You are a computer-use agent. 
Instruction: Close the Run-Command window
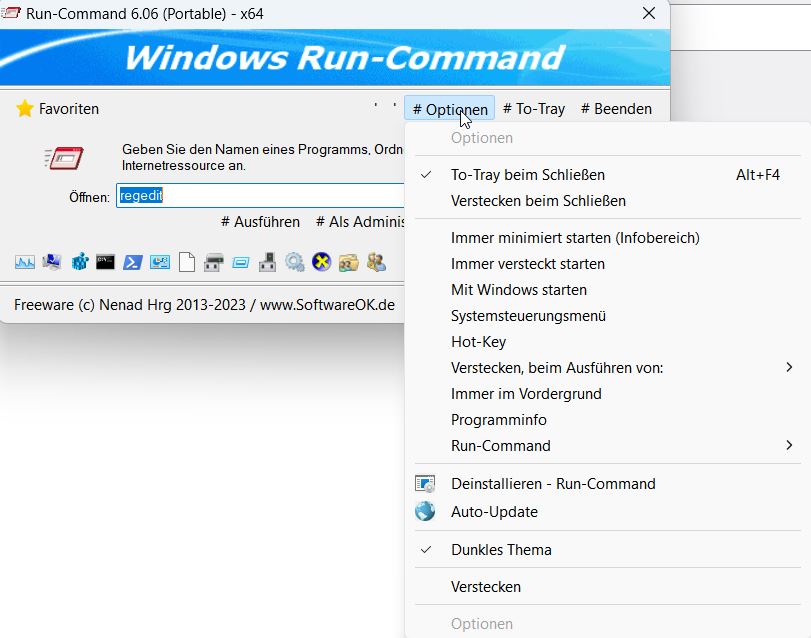pos(649,13)
